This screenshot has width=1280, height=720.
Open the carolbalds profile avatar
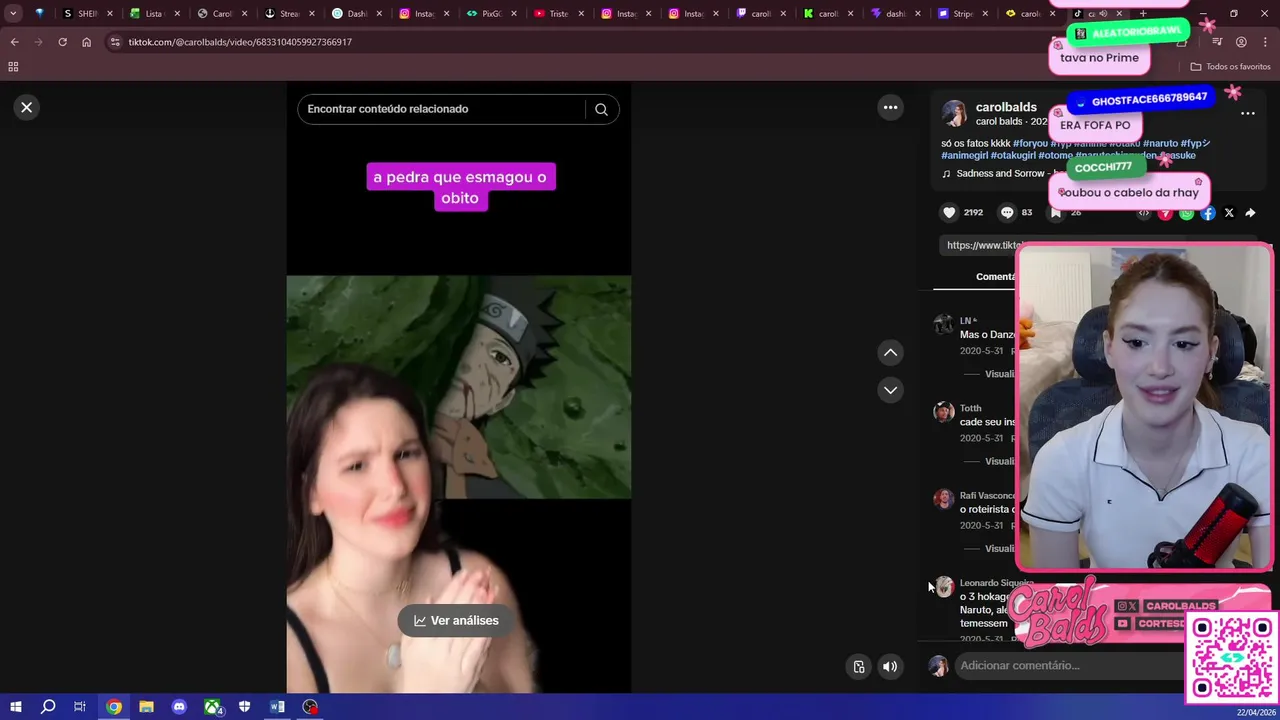click(954, 113)
